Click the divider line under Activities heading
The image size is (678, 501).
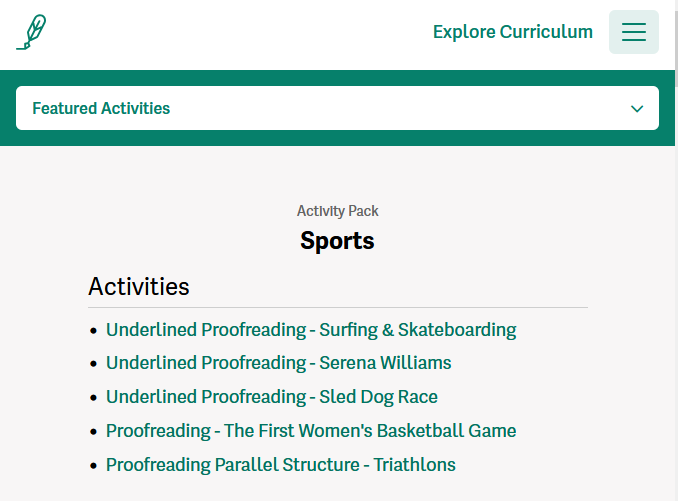[x=338, y=307]
